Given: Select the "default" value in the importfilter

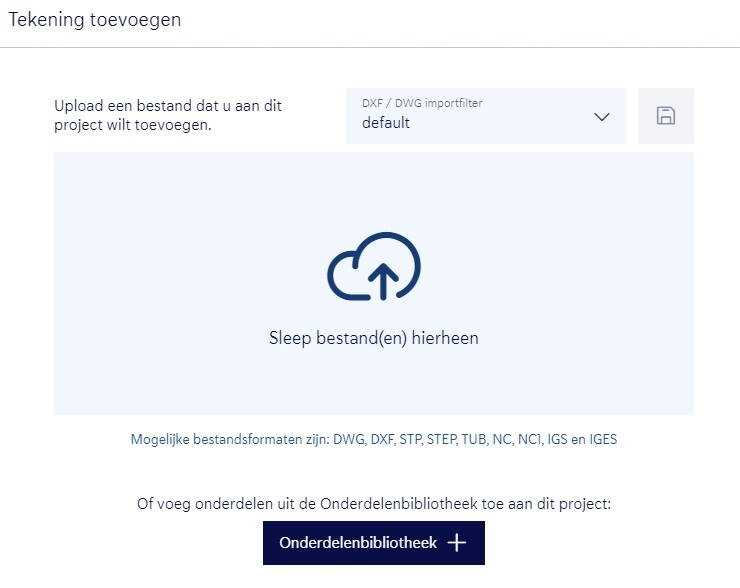Looking at the screenshot, I should coord(386,124).
